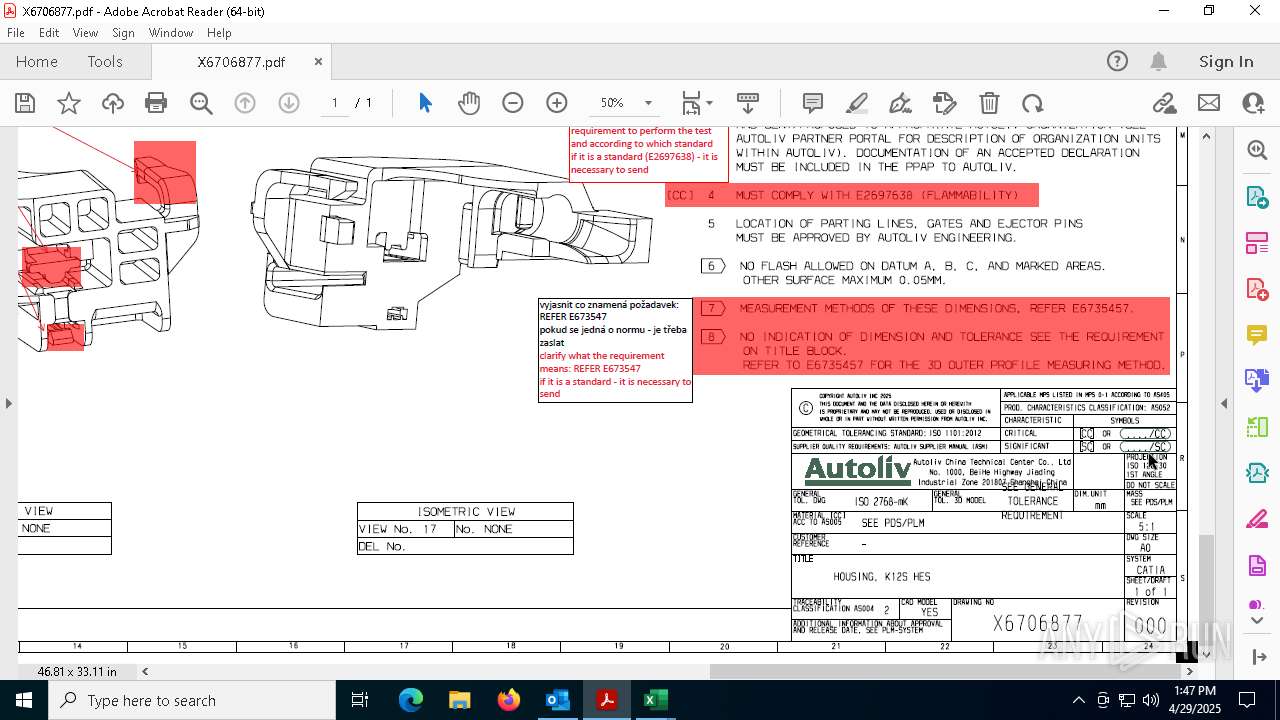
Task: Star this file as a favorite
Action: 69,103
